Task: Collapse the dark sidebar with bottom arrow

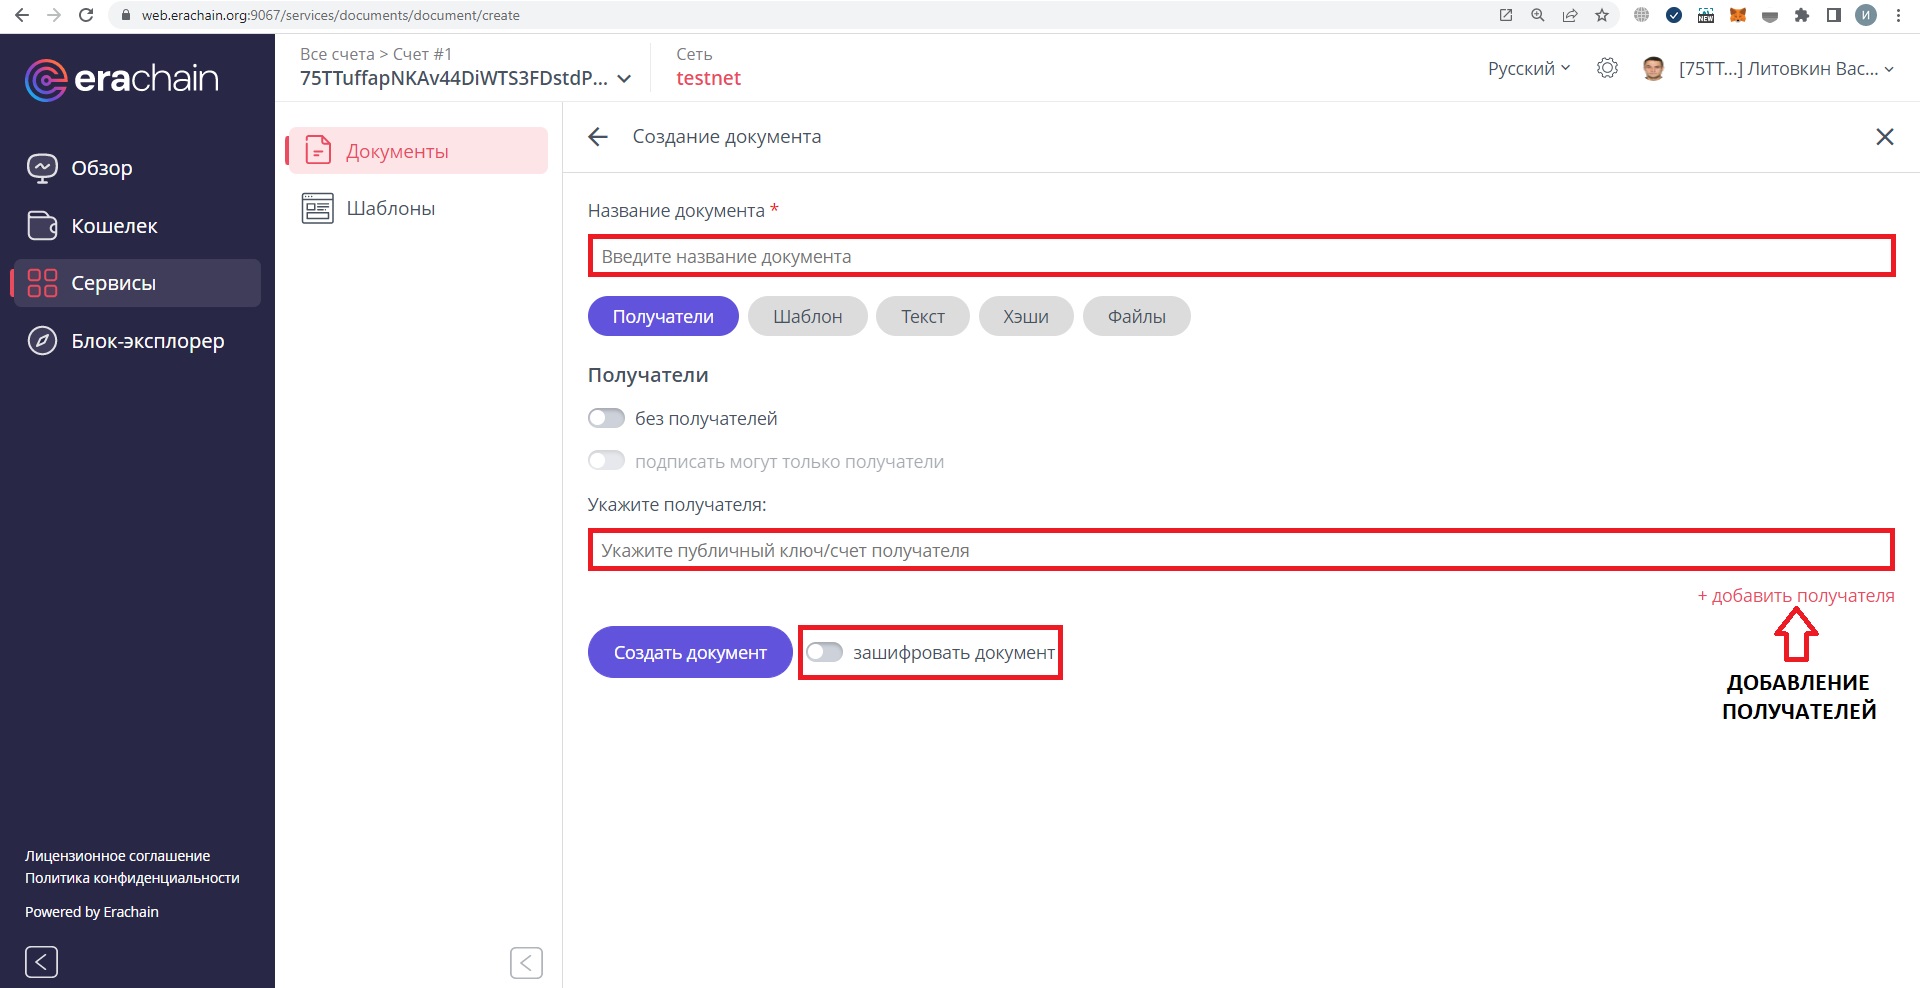Action: (41, 962)
